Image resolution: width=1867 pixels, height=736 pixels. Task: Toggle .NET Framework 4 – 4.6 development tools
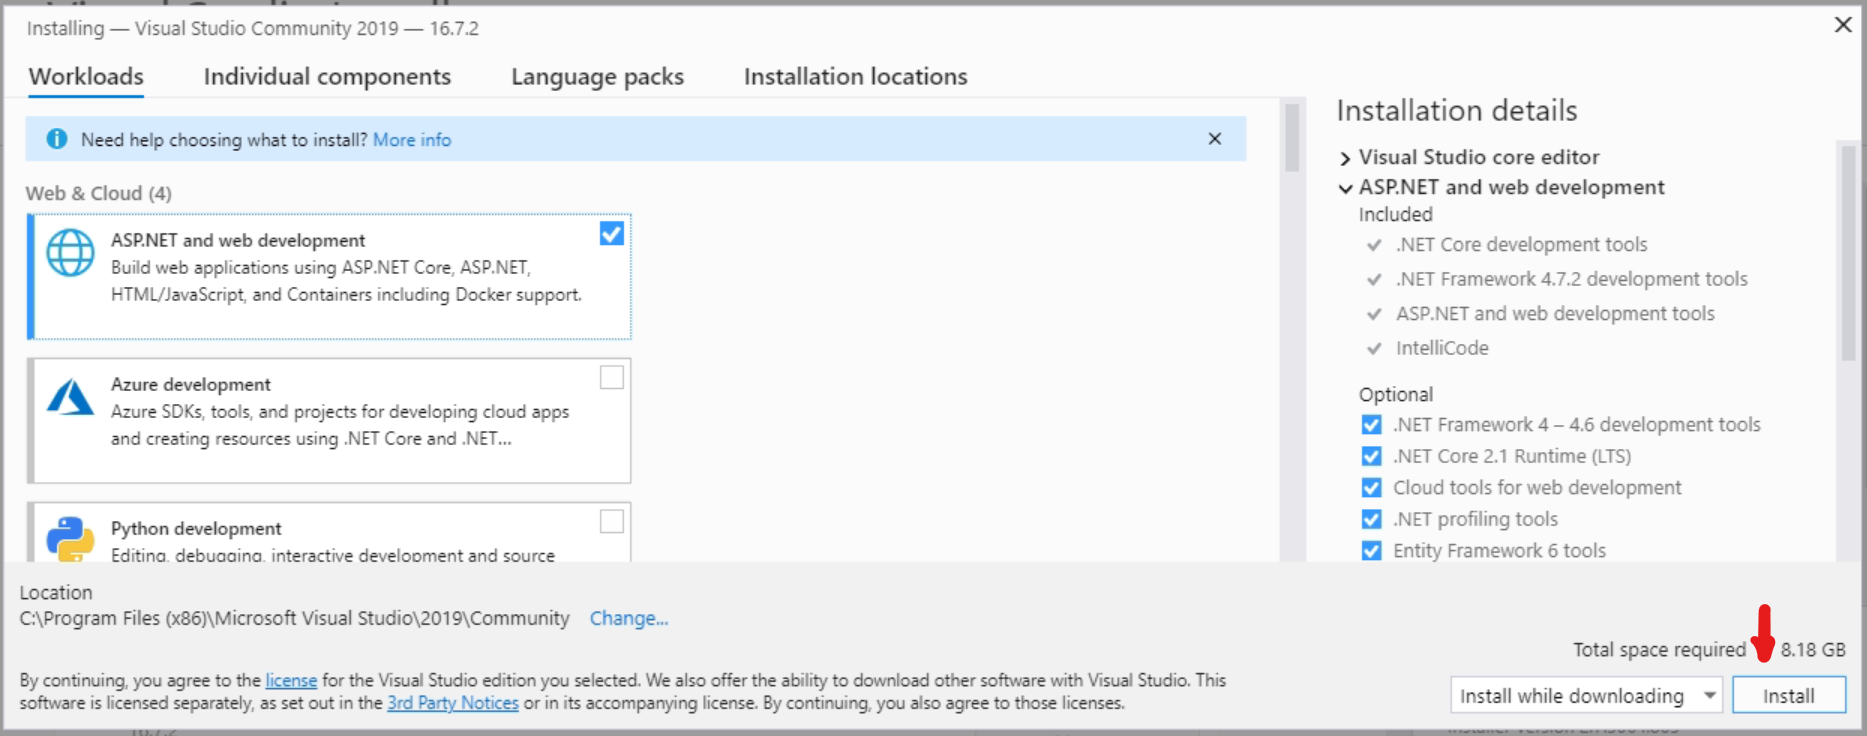[1372, 425]
